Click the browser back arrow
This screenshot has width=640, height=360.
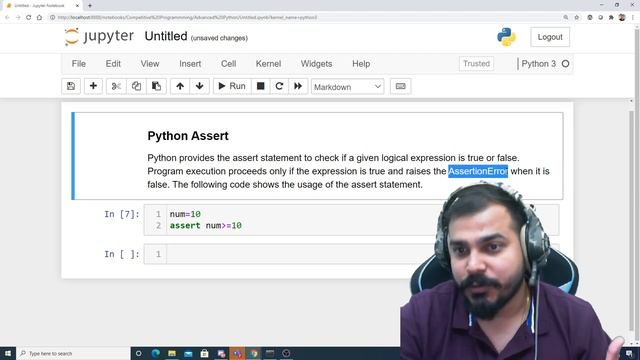point(7,18)
